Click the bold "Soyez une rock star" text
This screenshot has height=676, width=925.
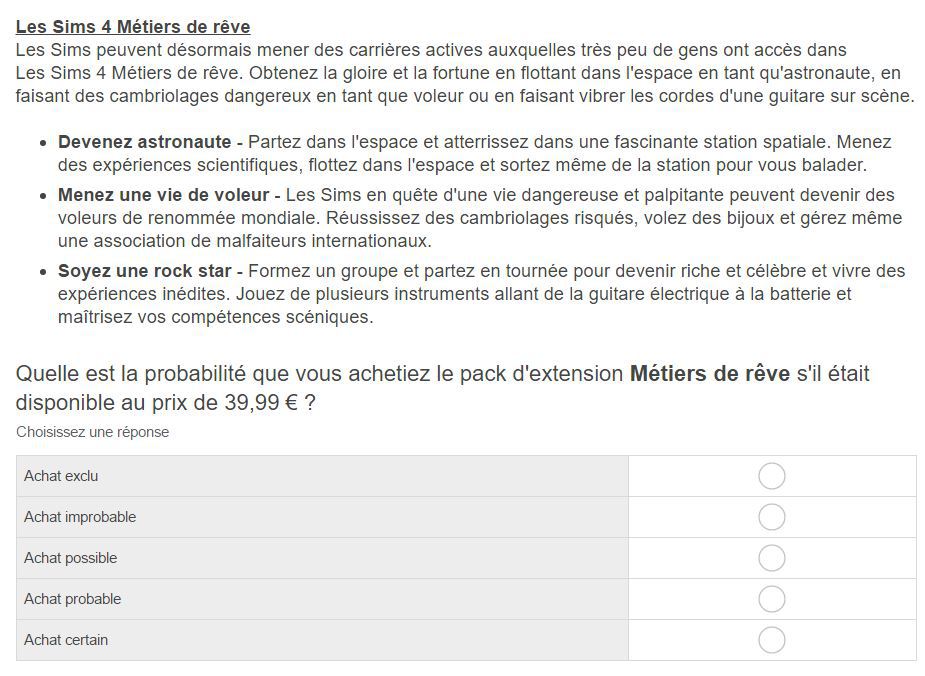[145, 271]
